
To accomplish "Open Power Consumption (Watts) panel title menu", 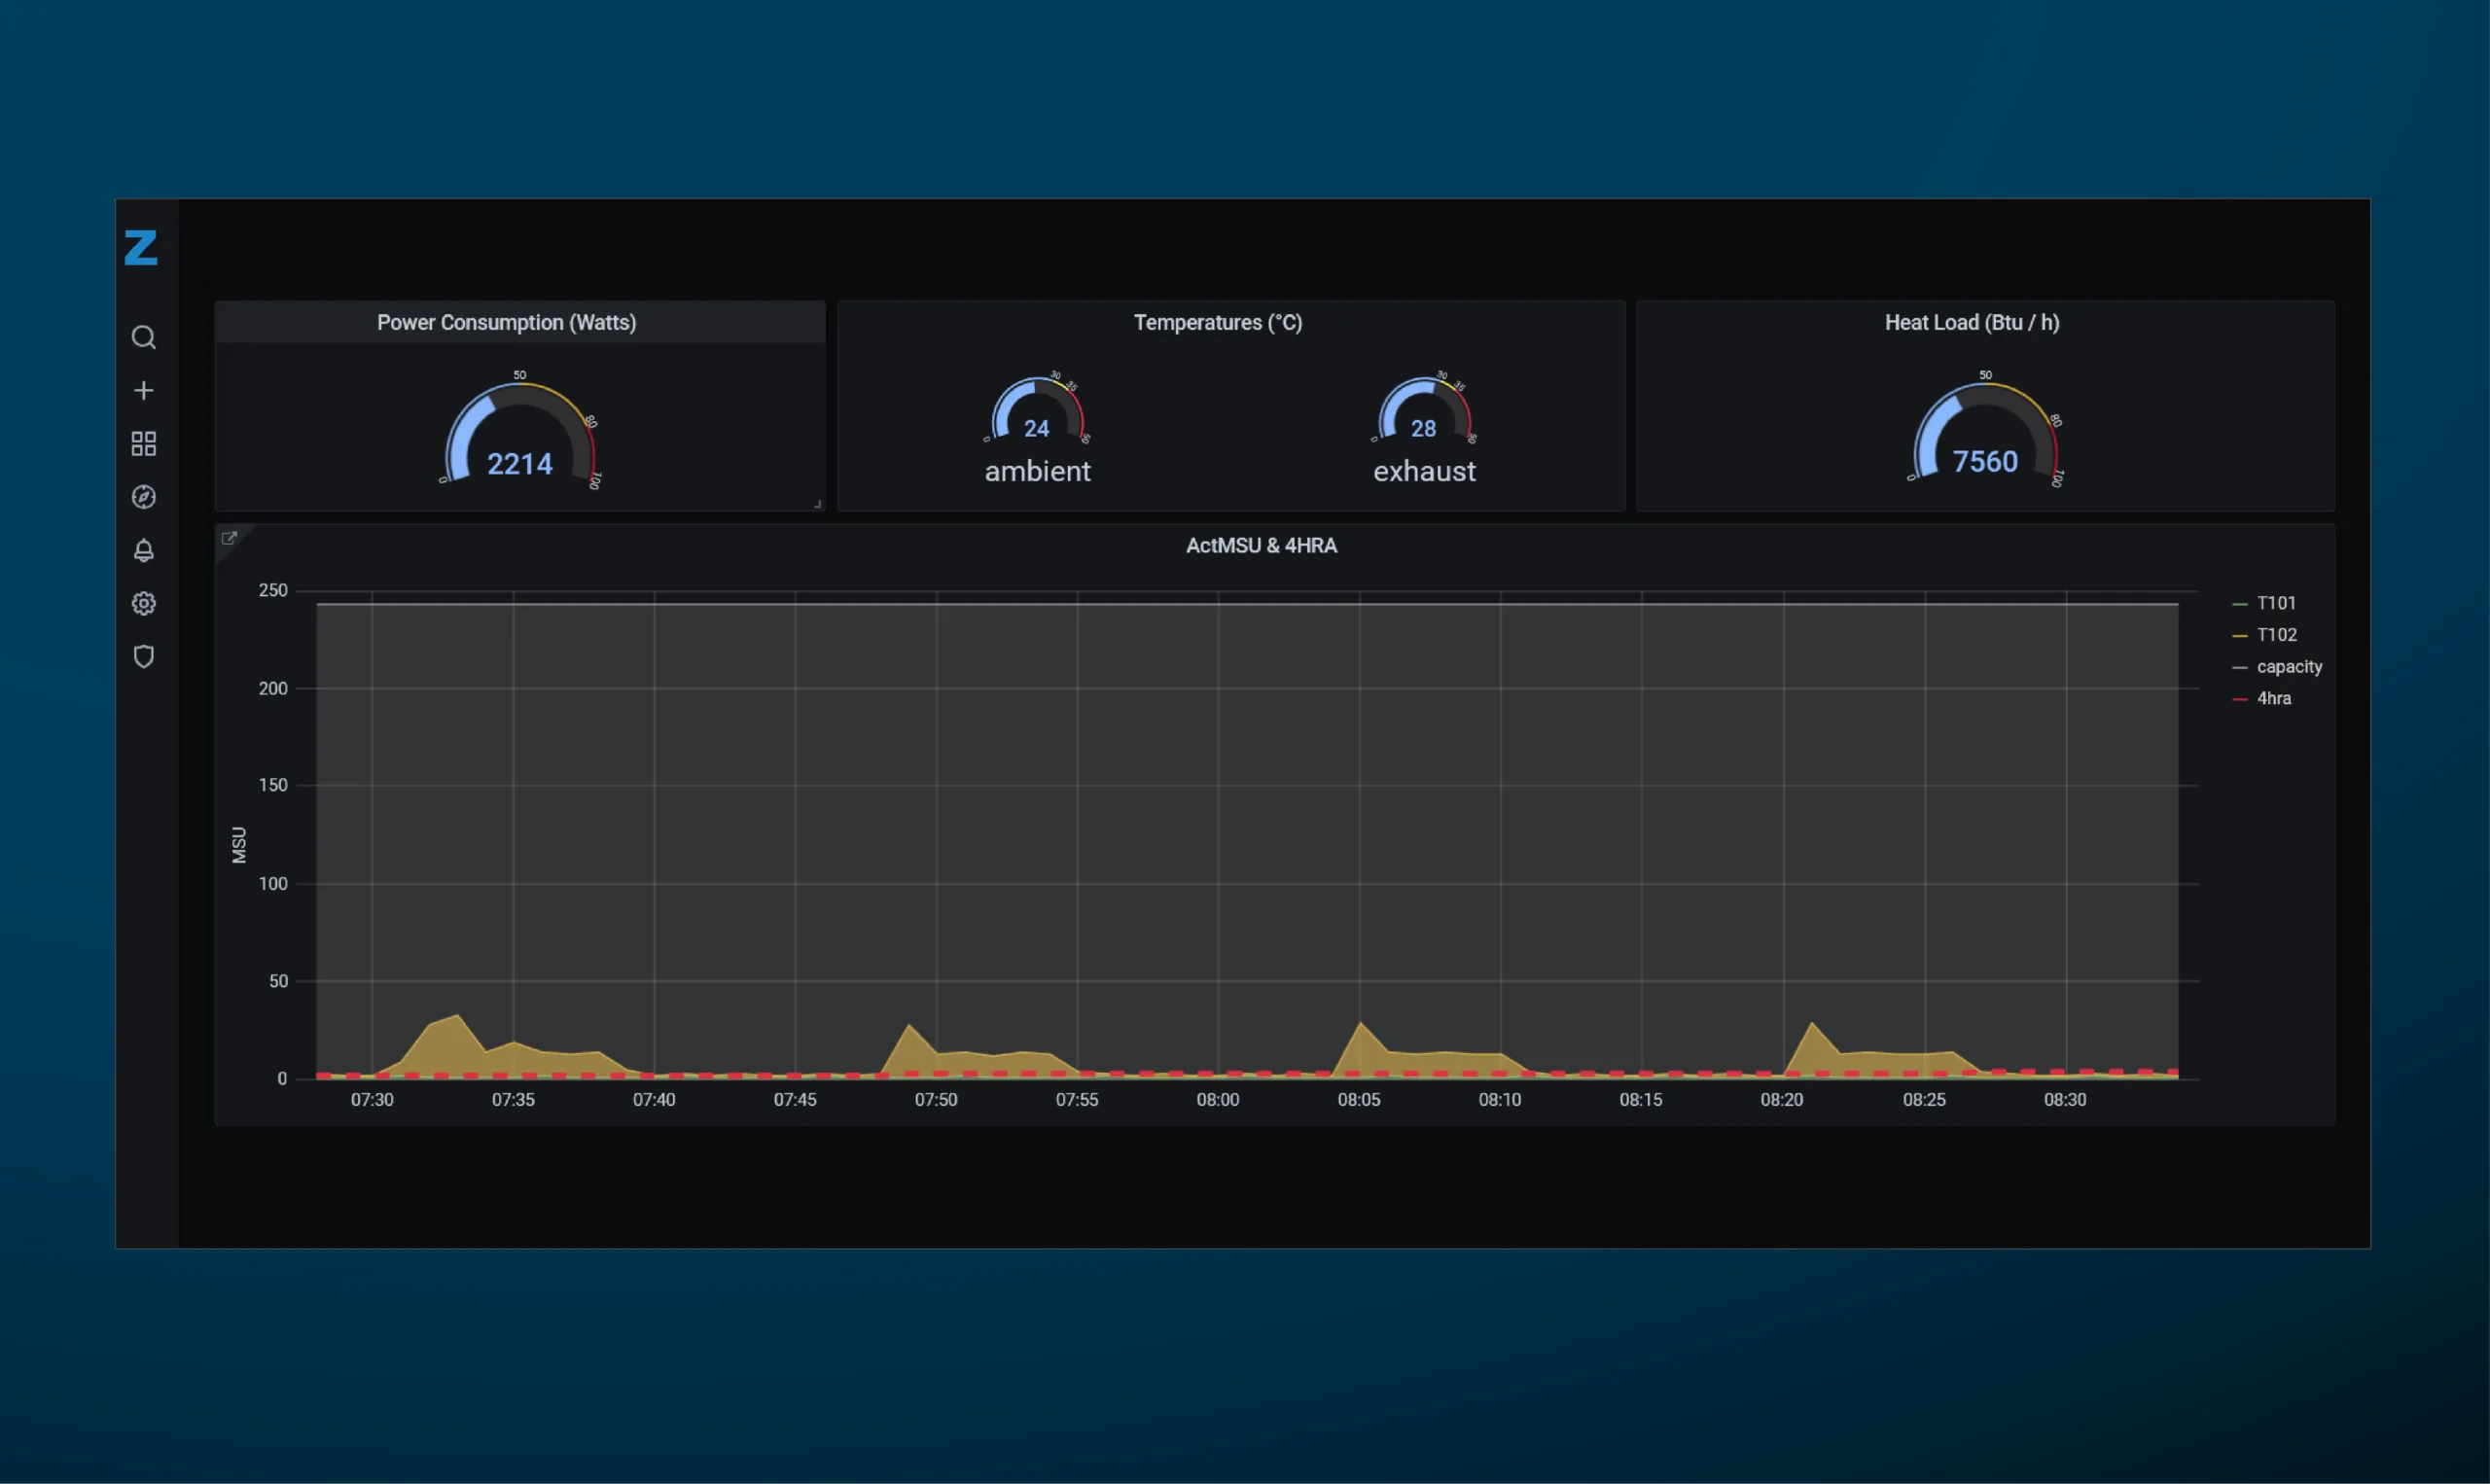I will coord(506,323).
